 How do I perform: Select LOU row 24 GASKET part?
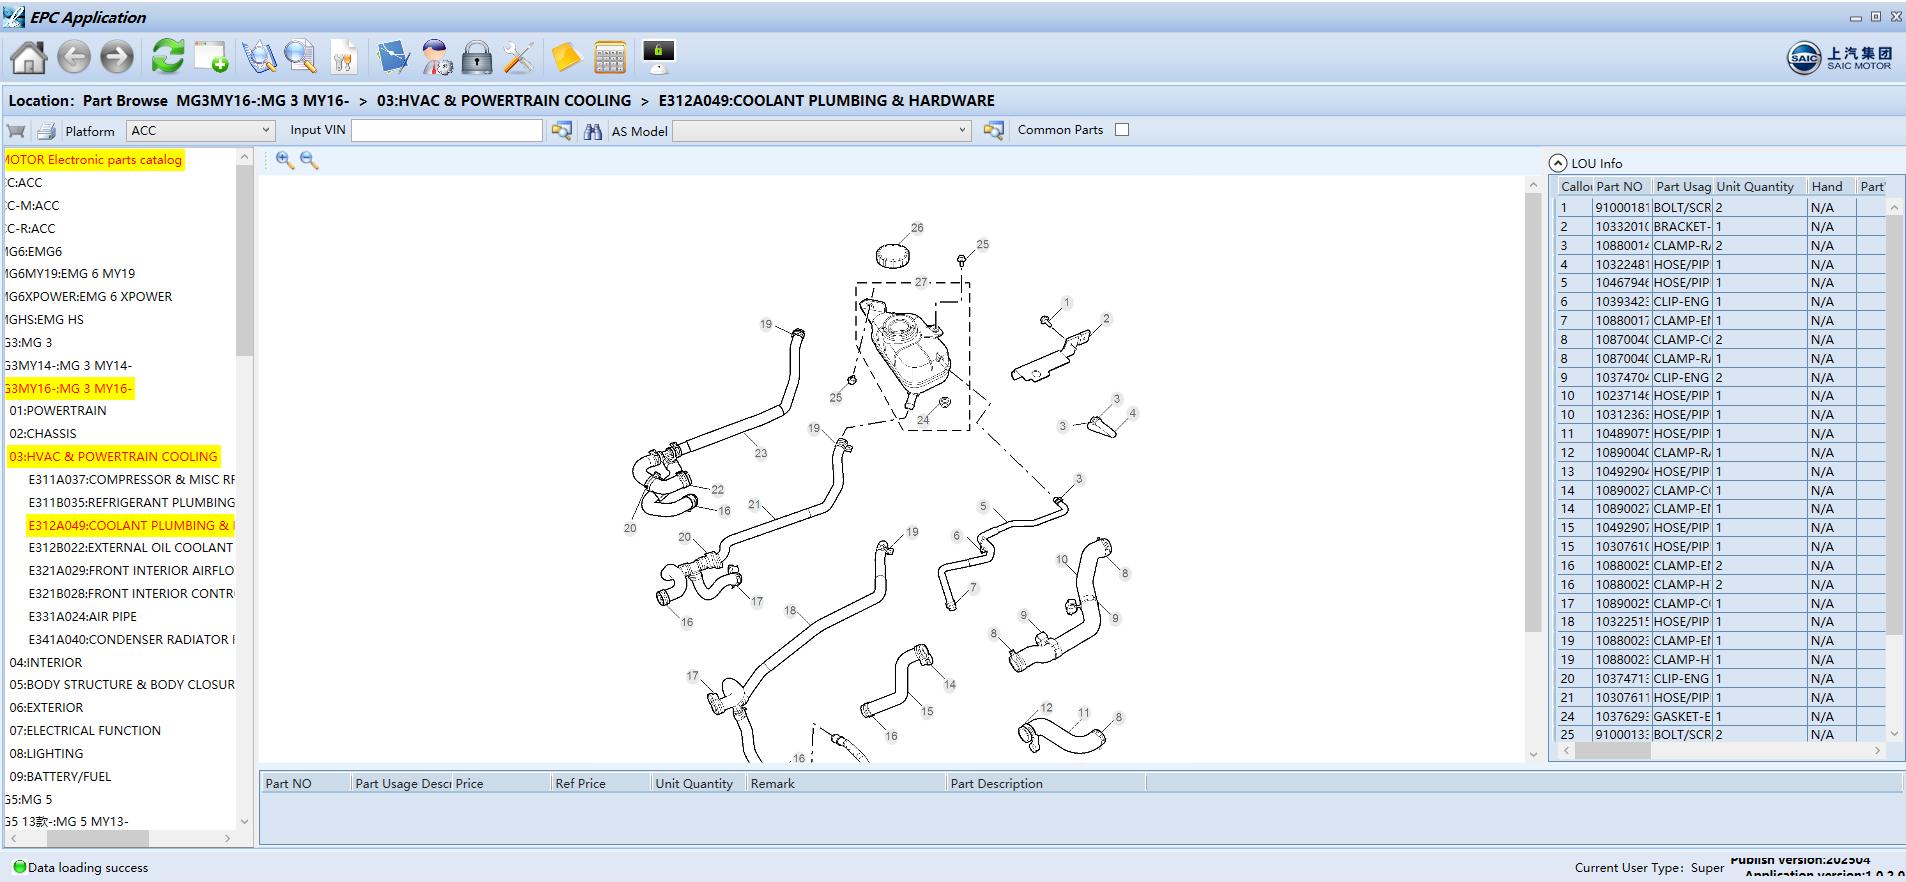click(x=1720, y=716)
